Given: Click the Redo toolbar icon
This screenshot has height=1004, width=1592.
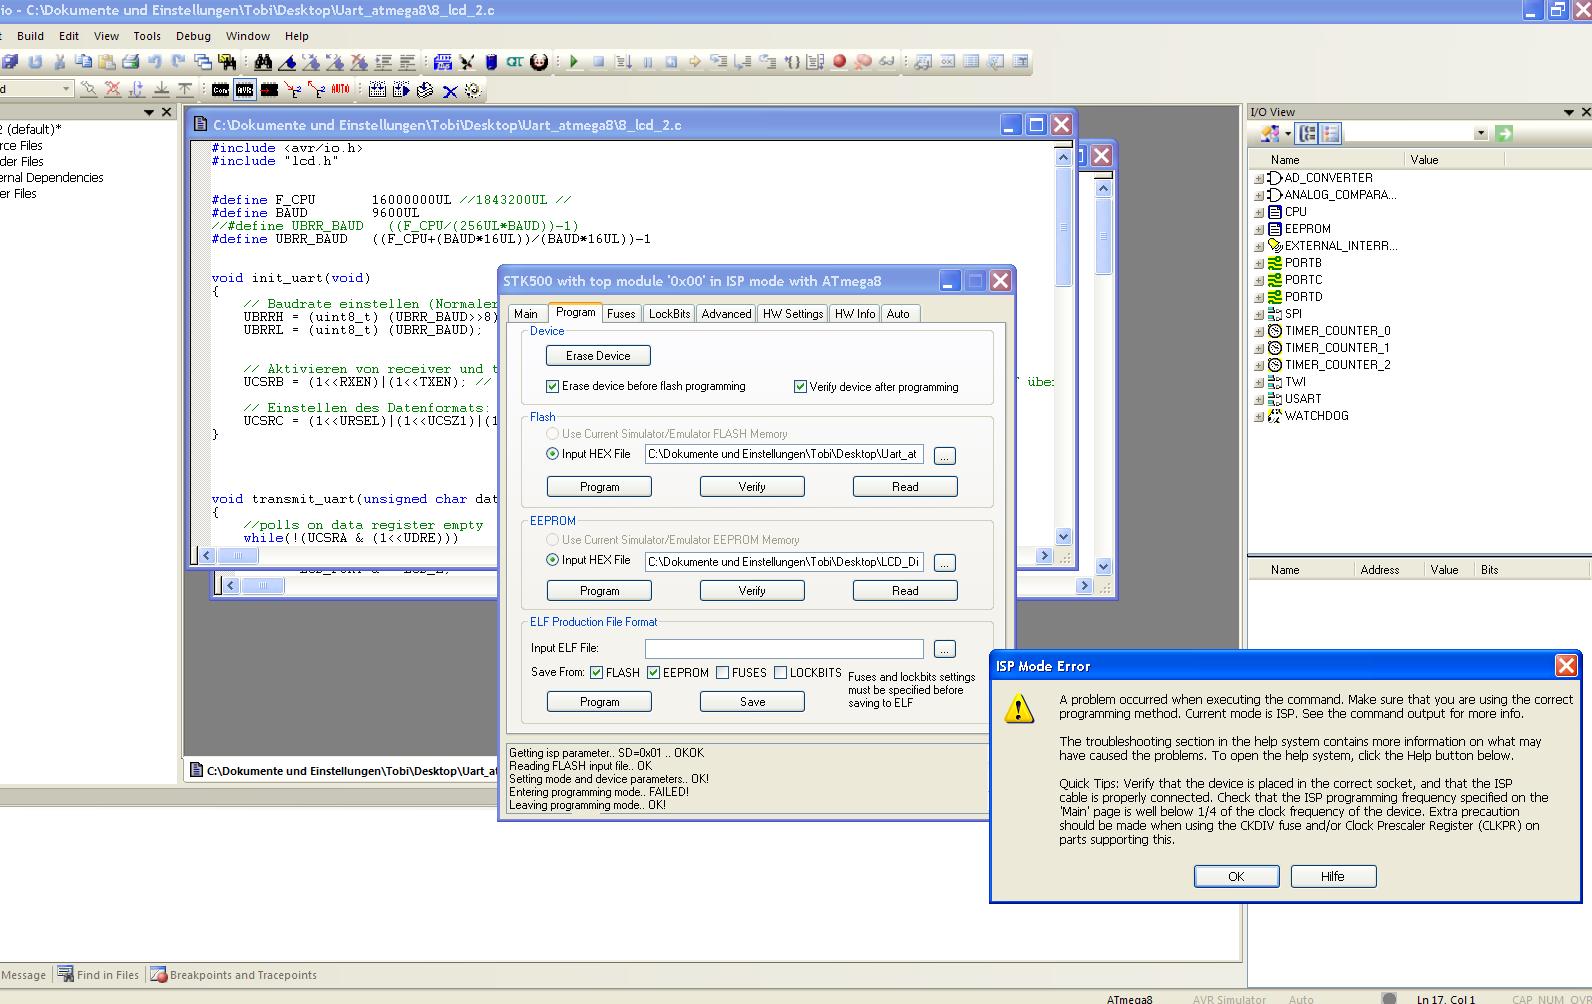Looking at the screenshot, I should pos(179,62).
